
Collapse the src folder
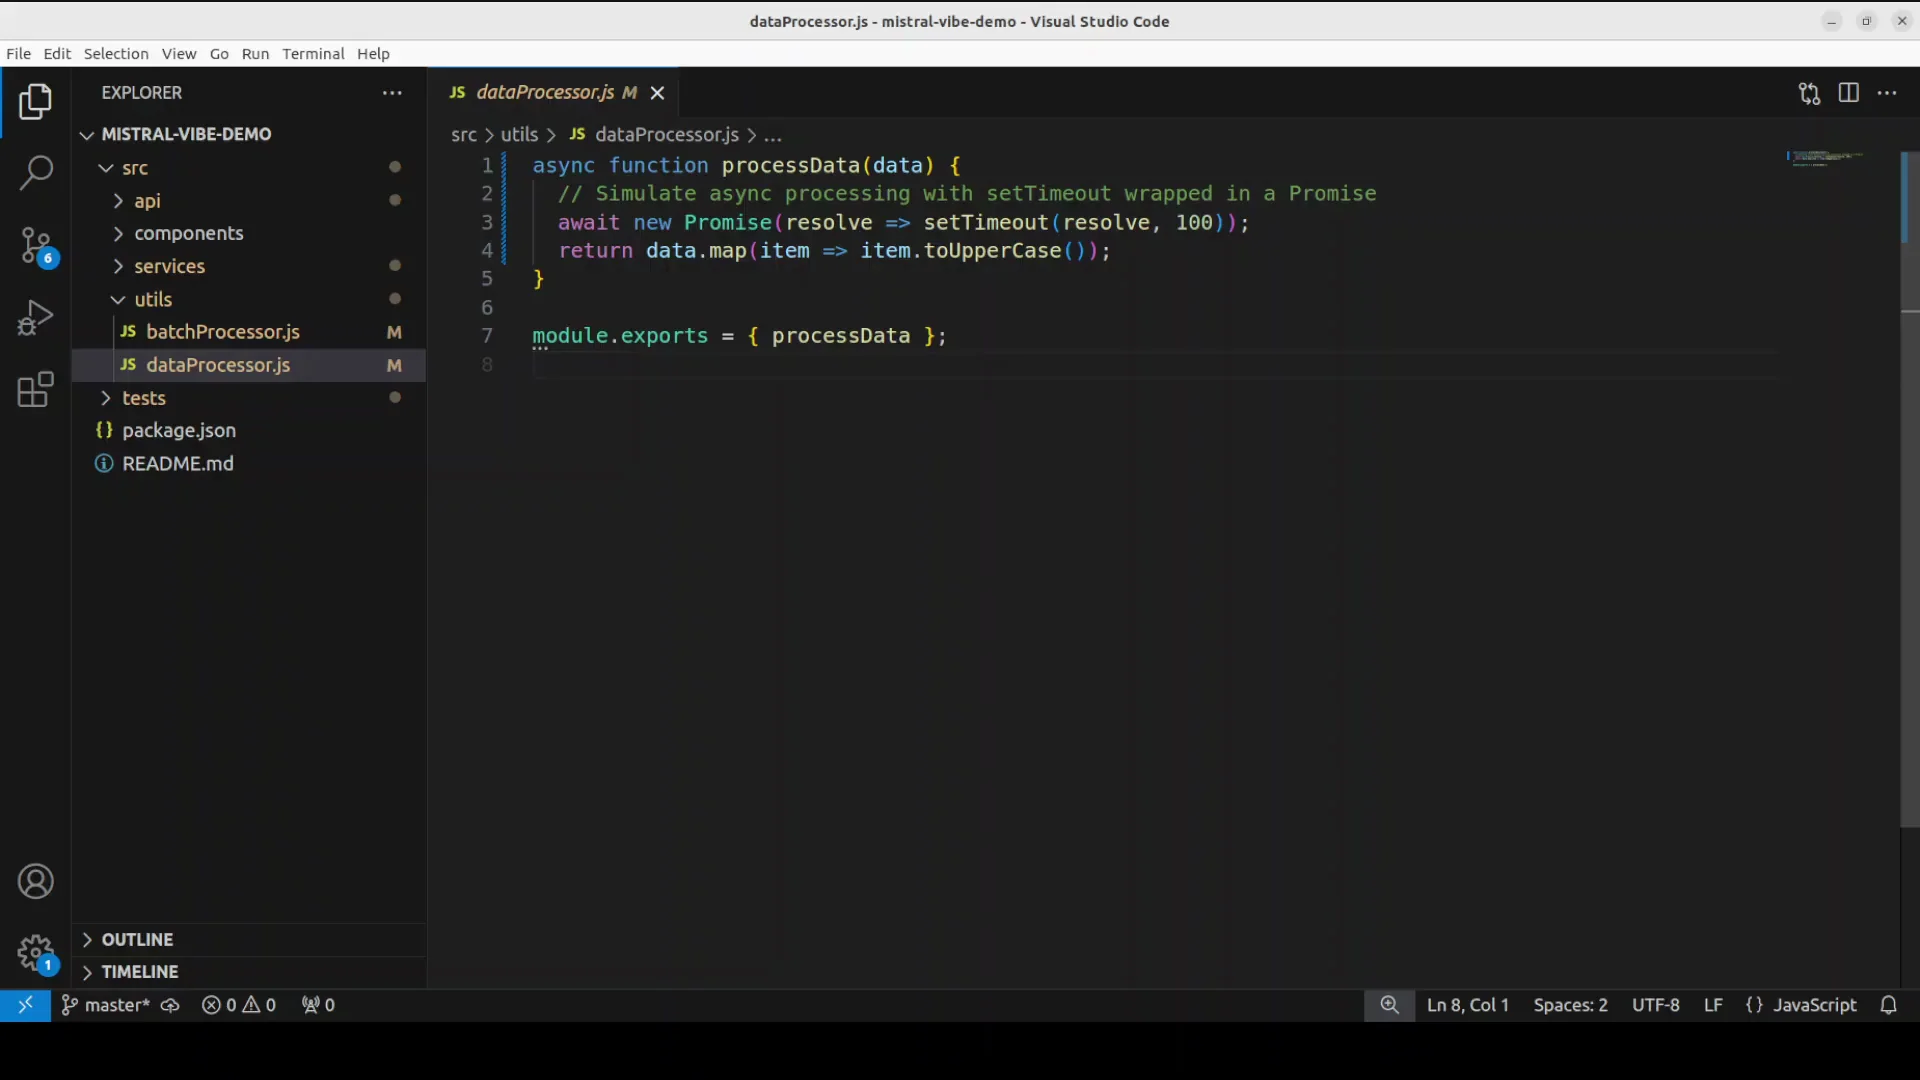tap(135, 168)
